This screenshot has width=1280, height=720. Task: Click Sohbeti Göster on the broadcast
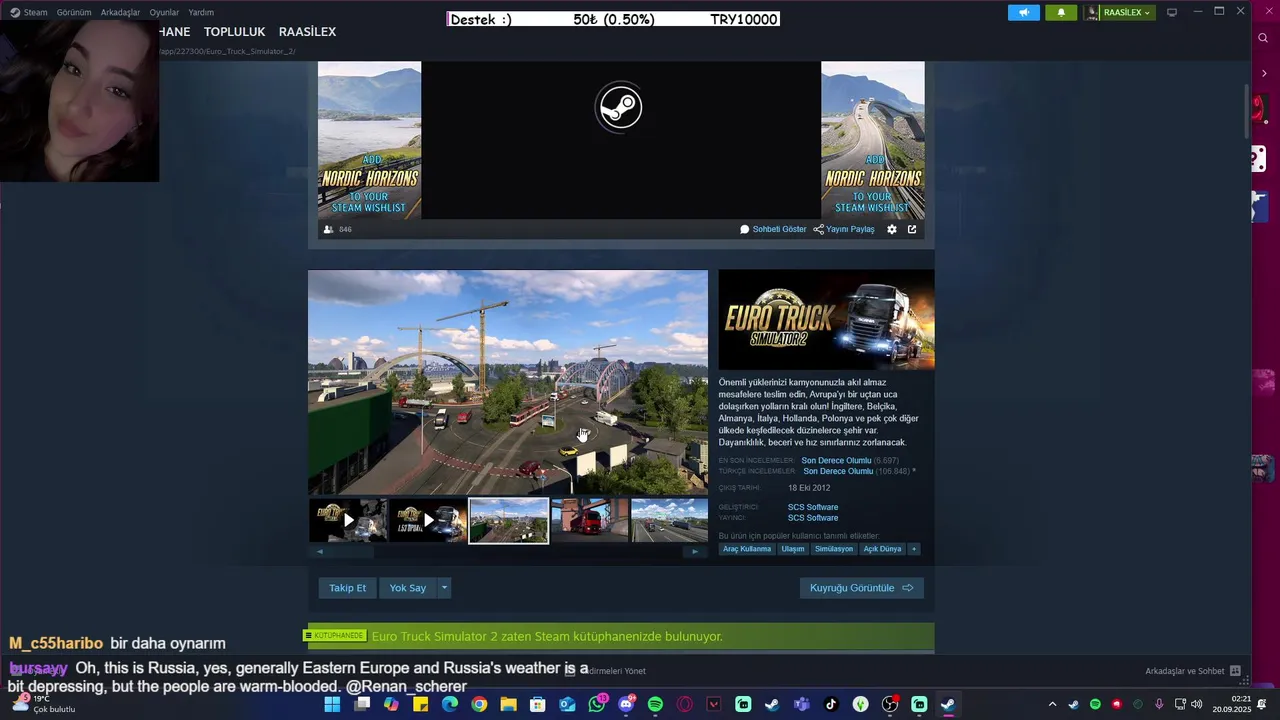point(773,229)
